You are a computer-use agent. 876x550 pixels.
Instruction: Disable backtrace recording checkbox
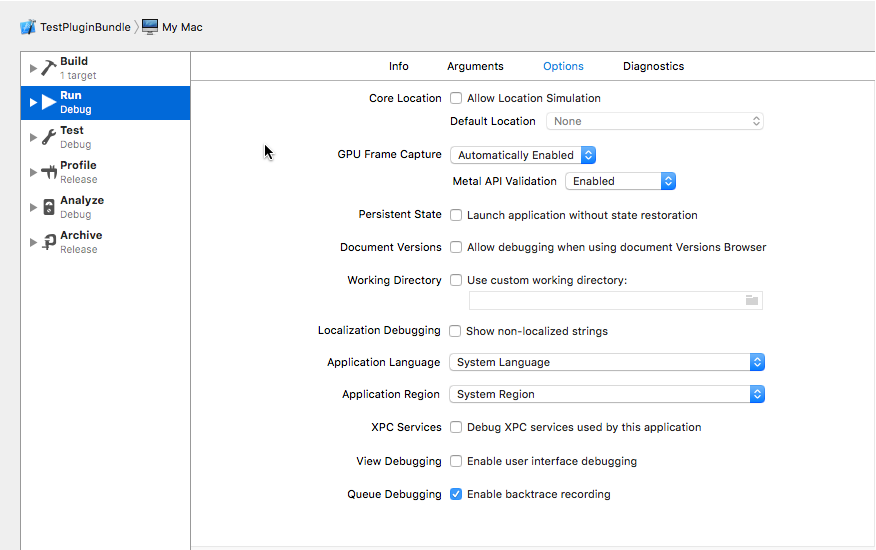pyautogui.click(x=456, y=494)
